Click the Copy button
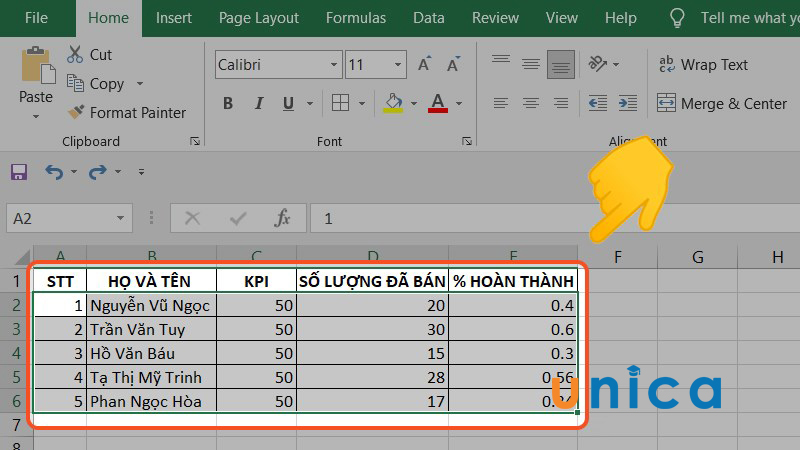 [x=105, y=84]
